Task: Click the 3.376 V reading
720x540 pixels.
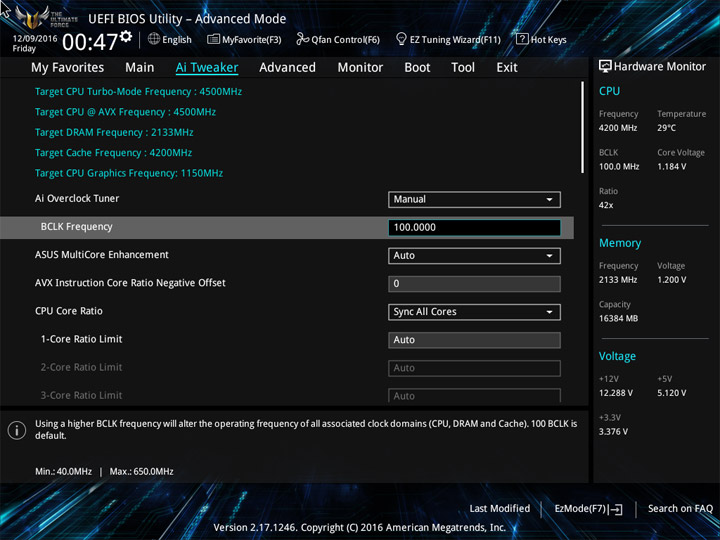Action: (613, 432)
